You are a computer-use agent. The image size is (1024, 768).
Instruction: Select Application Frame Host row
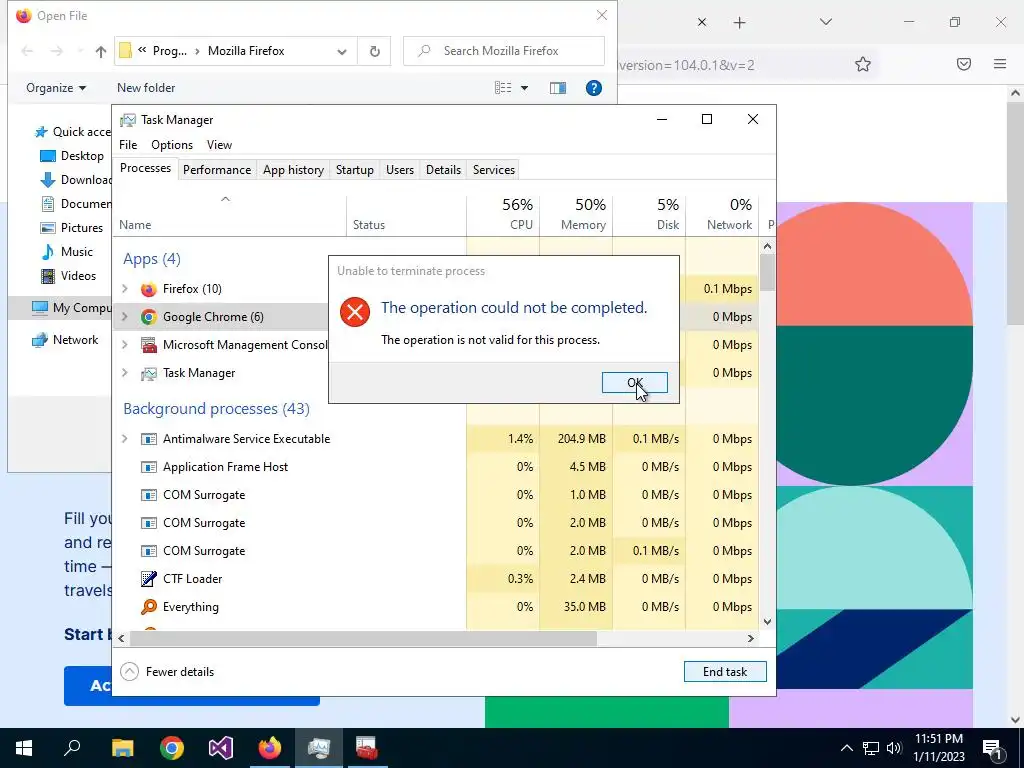(435, 467)
